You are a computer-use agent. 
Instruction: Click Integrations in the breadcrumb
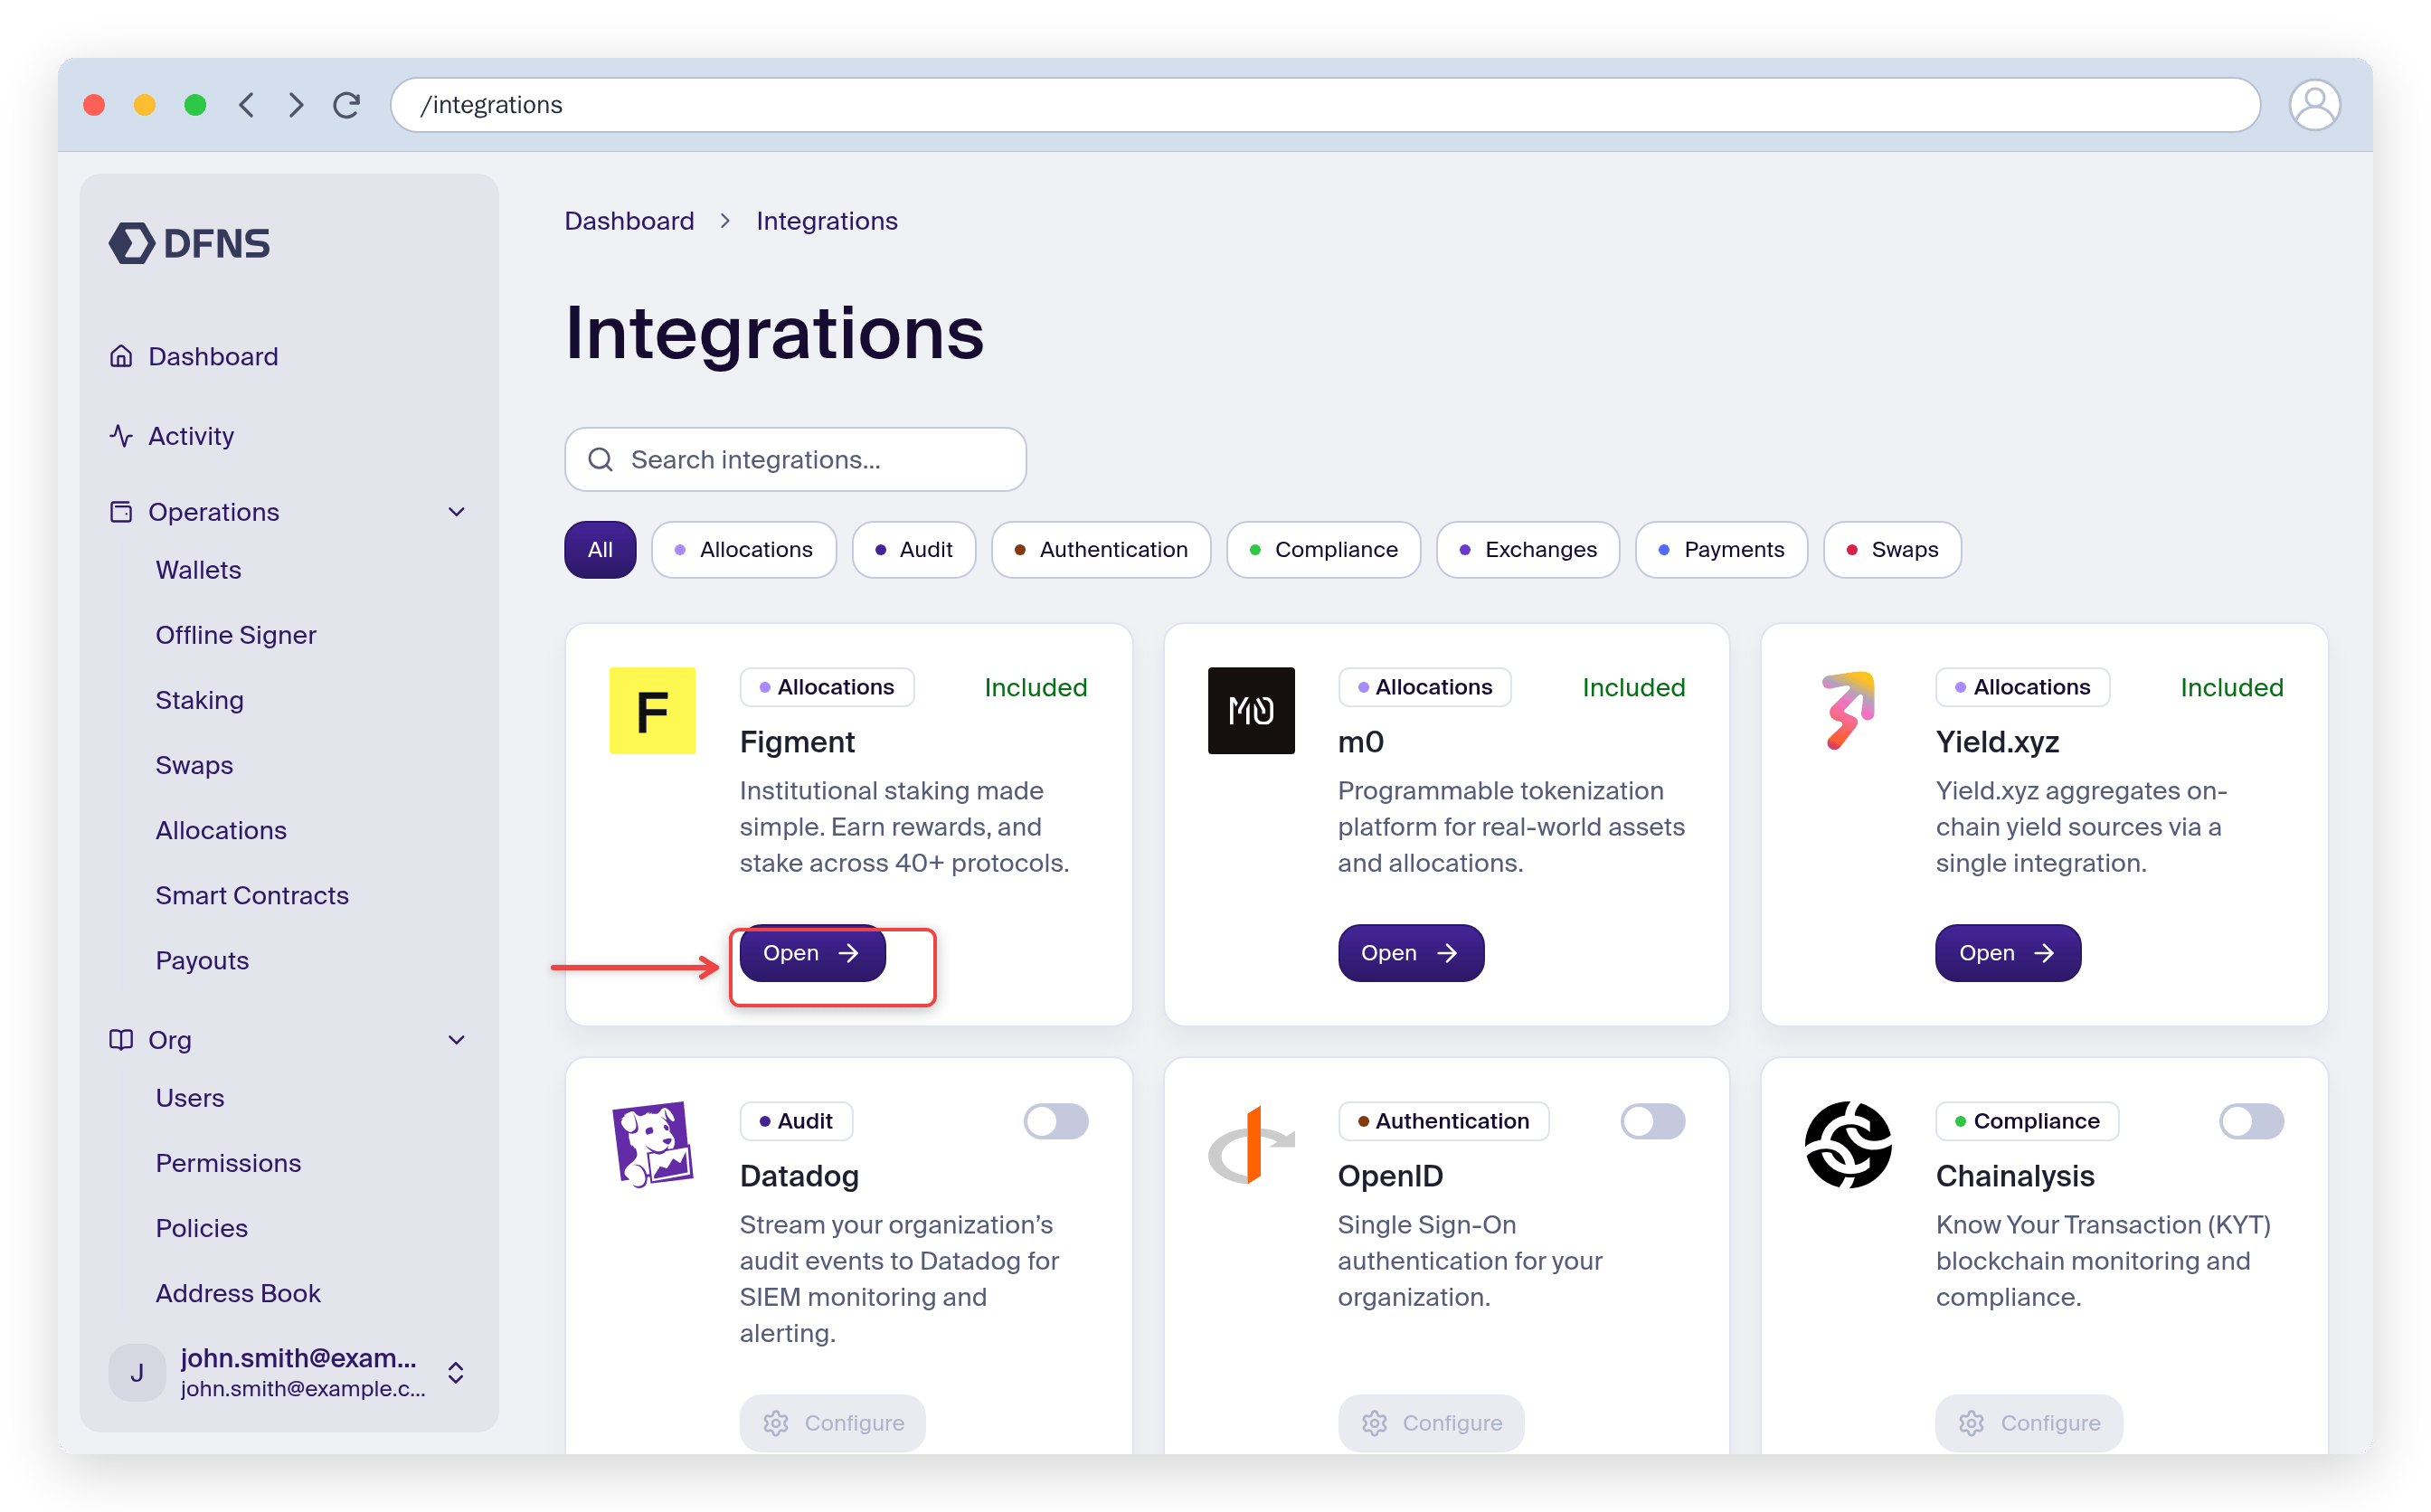pyautogui.click(x=827, y=221)
